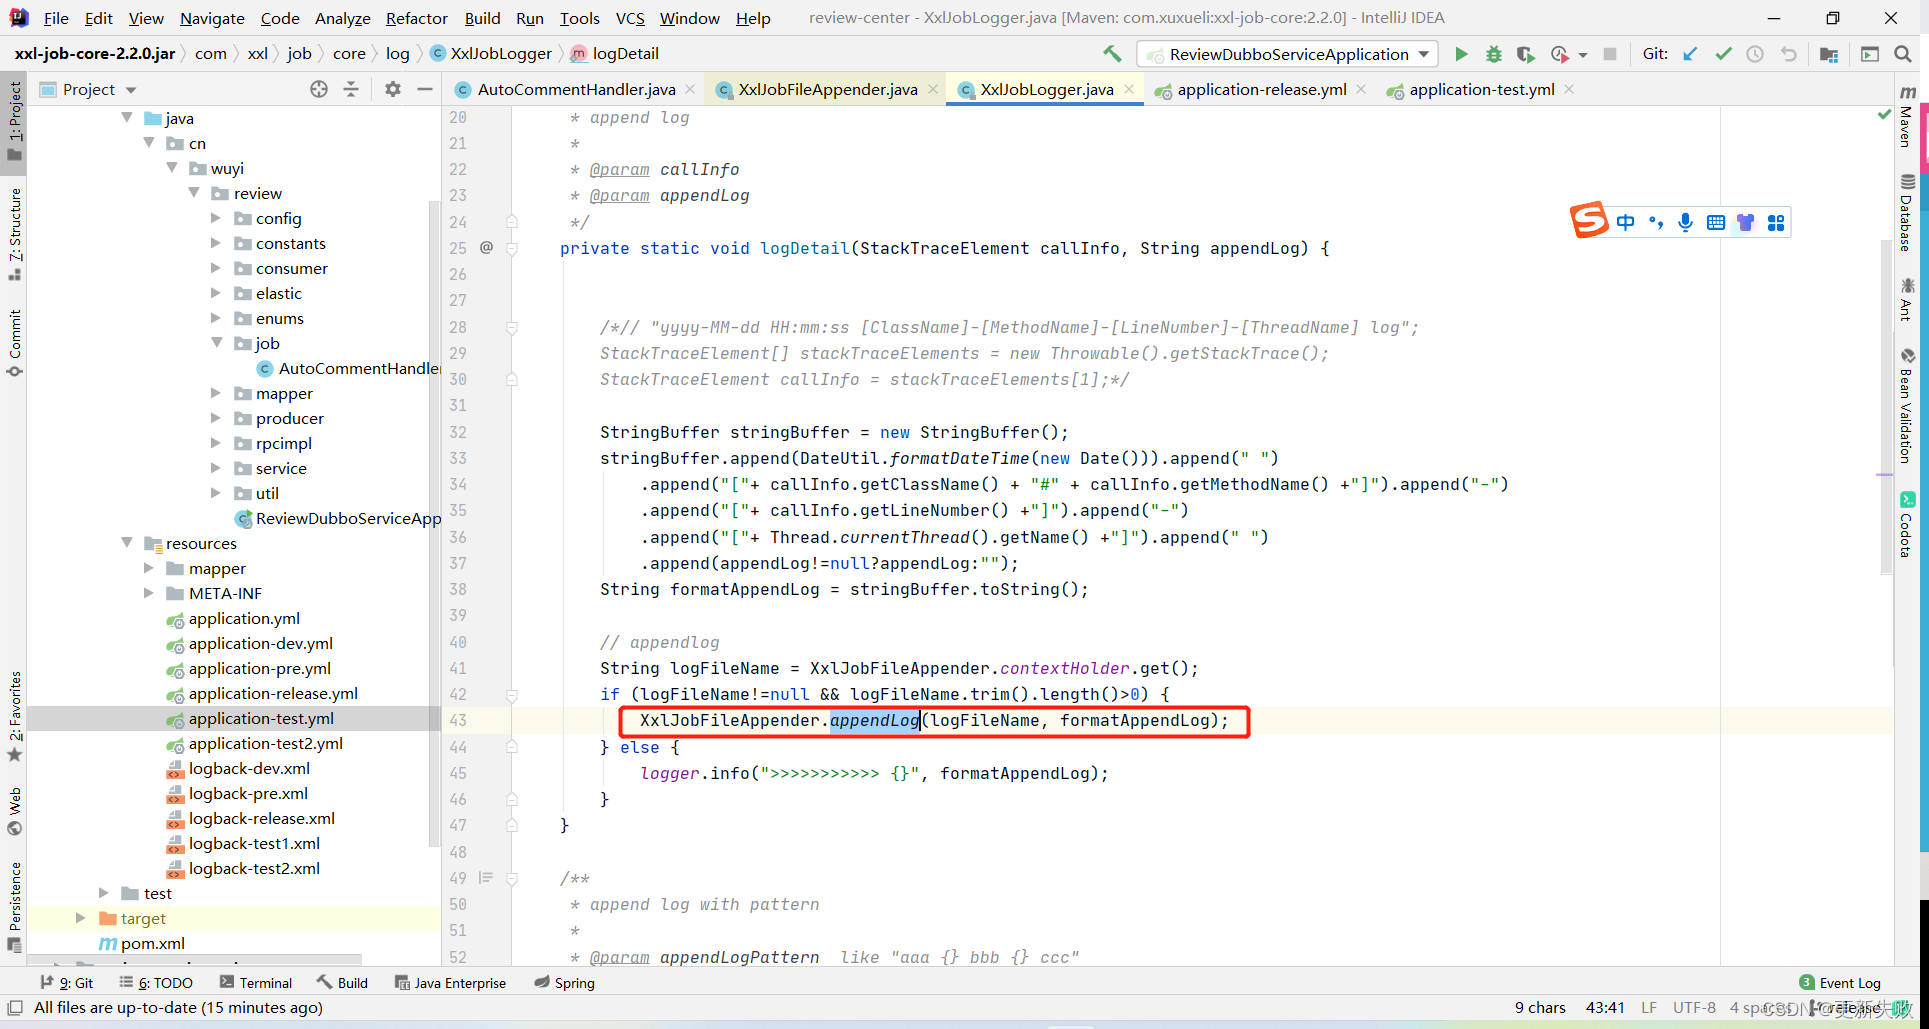Screen dimensions: 1929x1029
Task: Open the Refactor menu
Action: [416, 18]
